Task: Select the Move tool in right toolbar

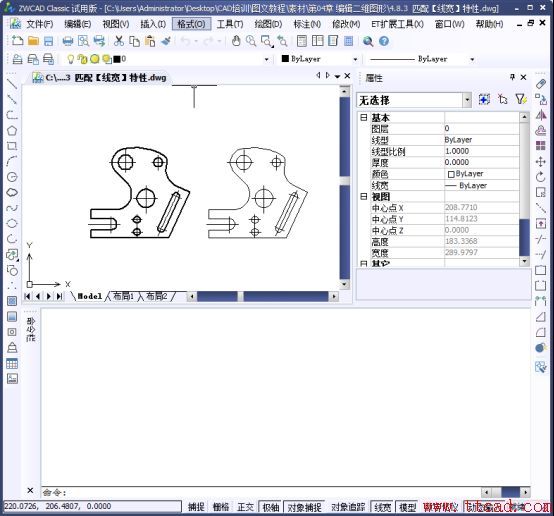Action: click(x=541, y=162)
